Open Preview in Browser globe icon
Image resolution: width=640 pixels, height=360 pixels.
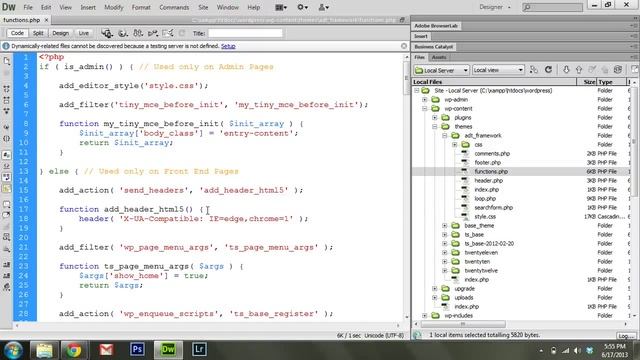[x=122, y=33]
